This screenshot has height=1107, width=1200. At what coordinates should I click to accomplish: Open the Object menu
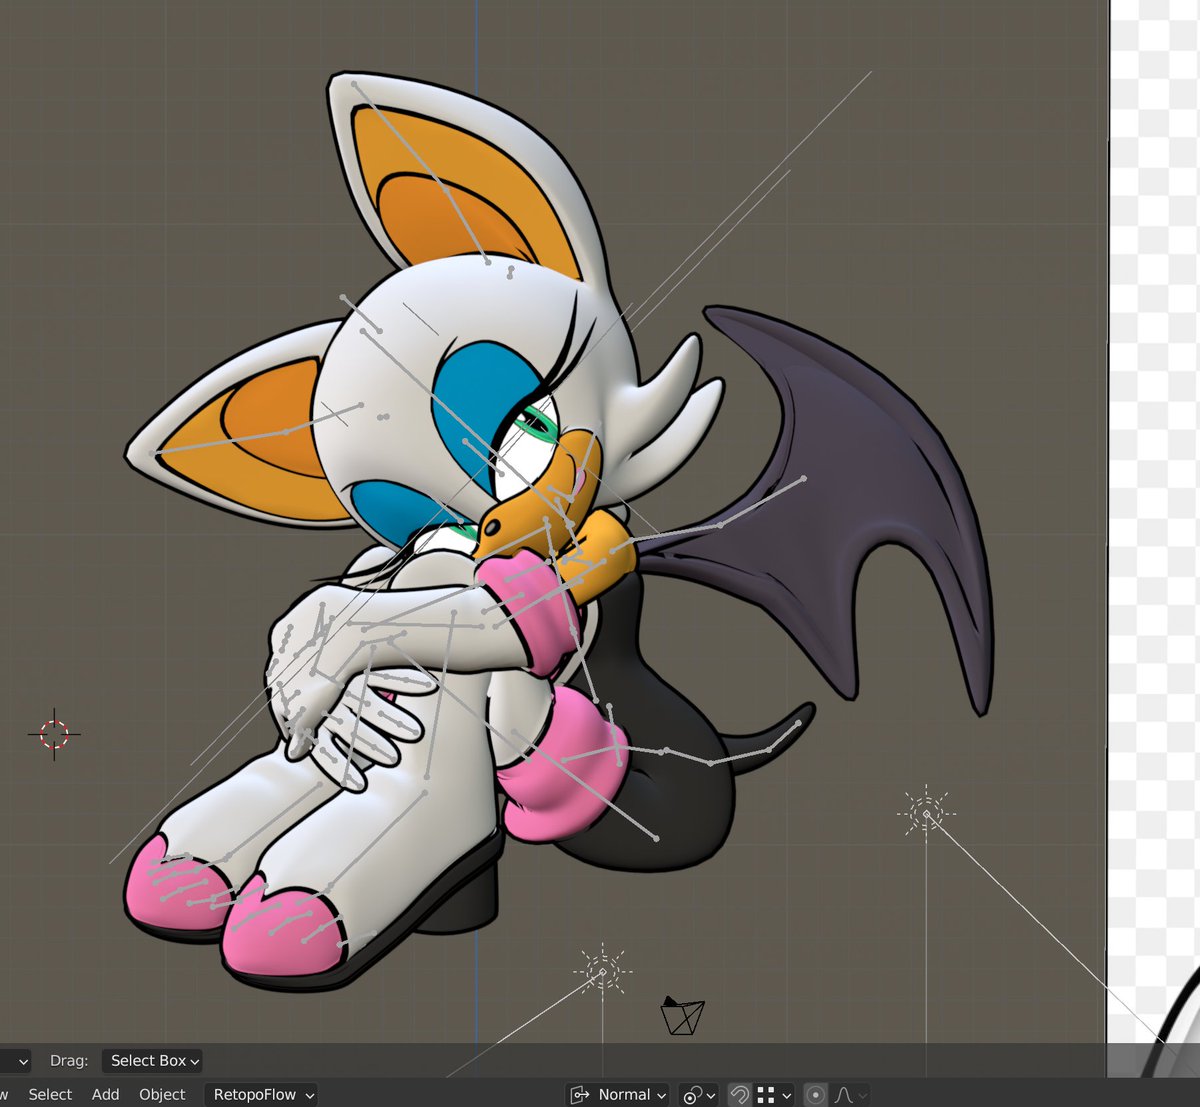(x=162, y=1095)
